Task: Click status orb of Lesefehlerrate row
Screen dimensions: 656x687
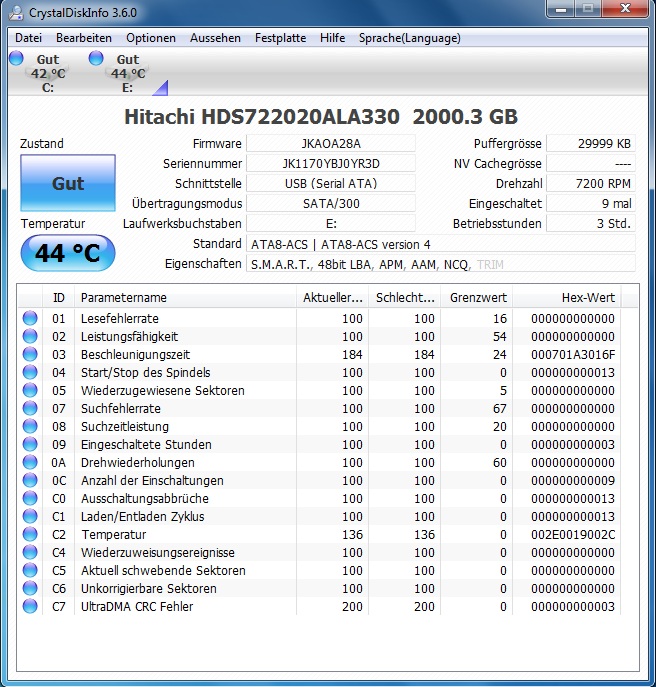Action: 30,318
